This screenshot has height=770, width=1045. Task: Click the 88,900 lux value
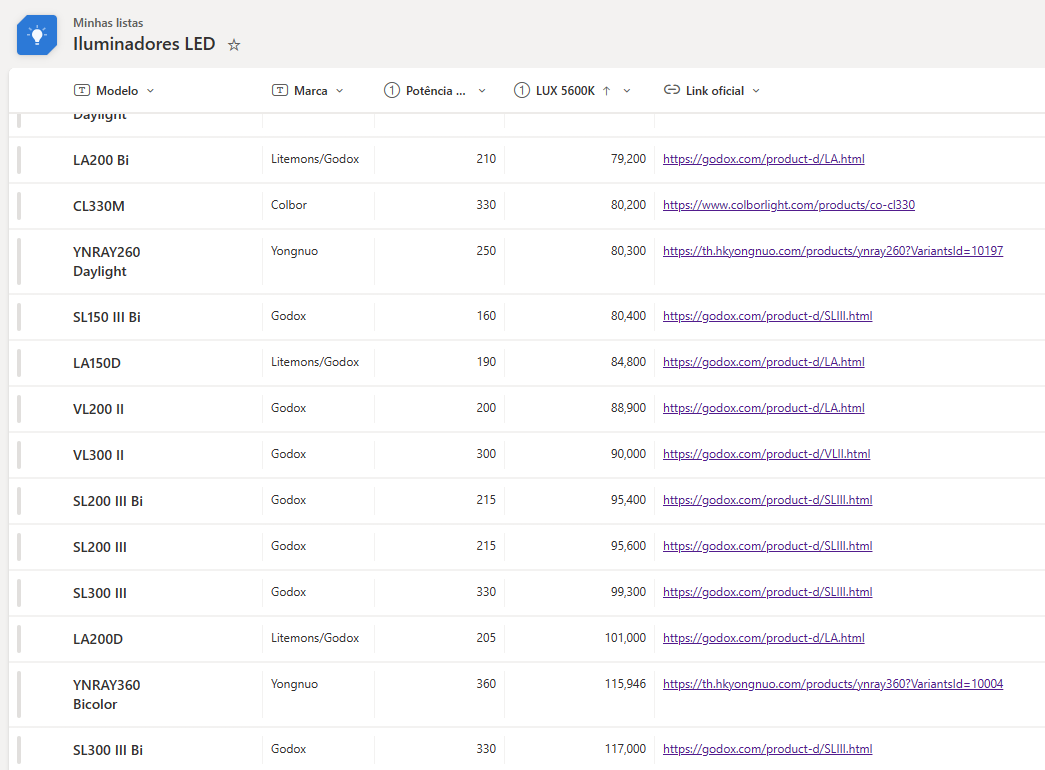[x=628, y=407]
